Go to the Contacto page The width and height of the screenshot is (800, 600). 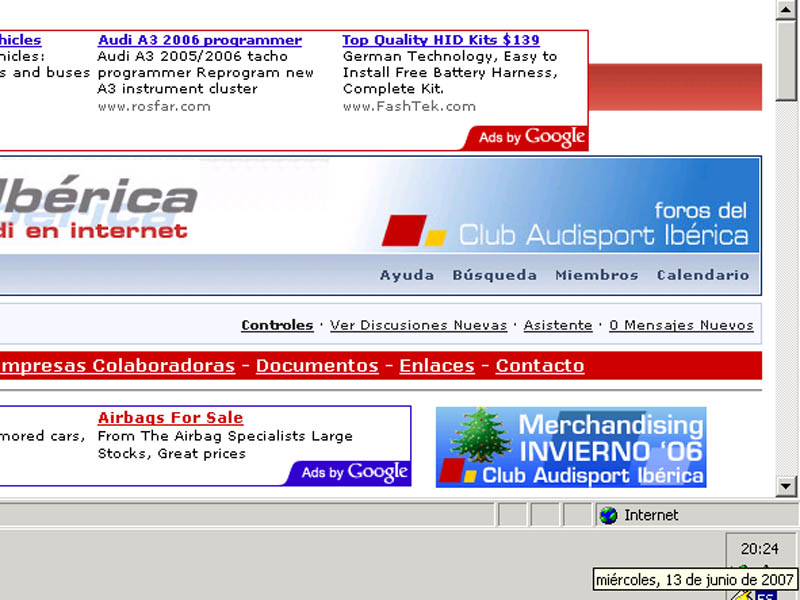point(540,365)
